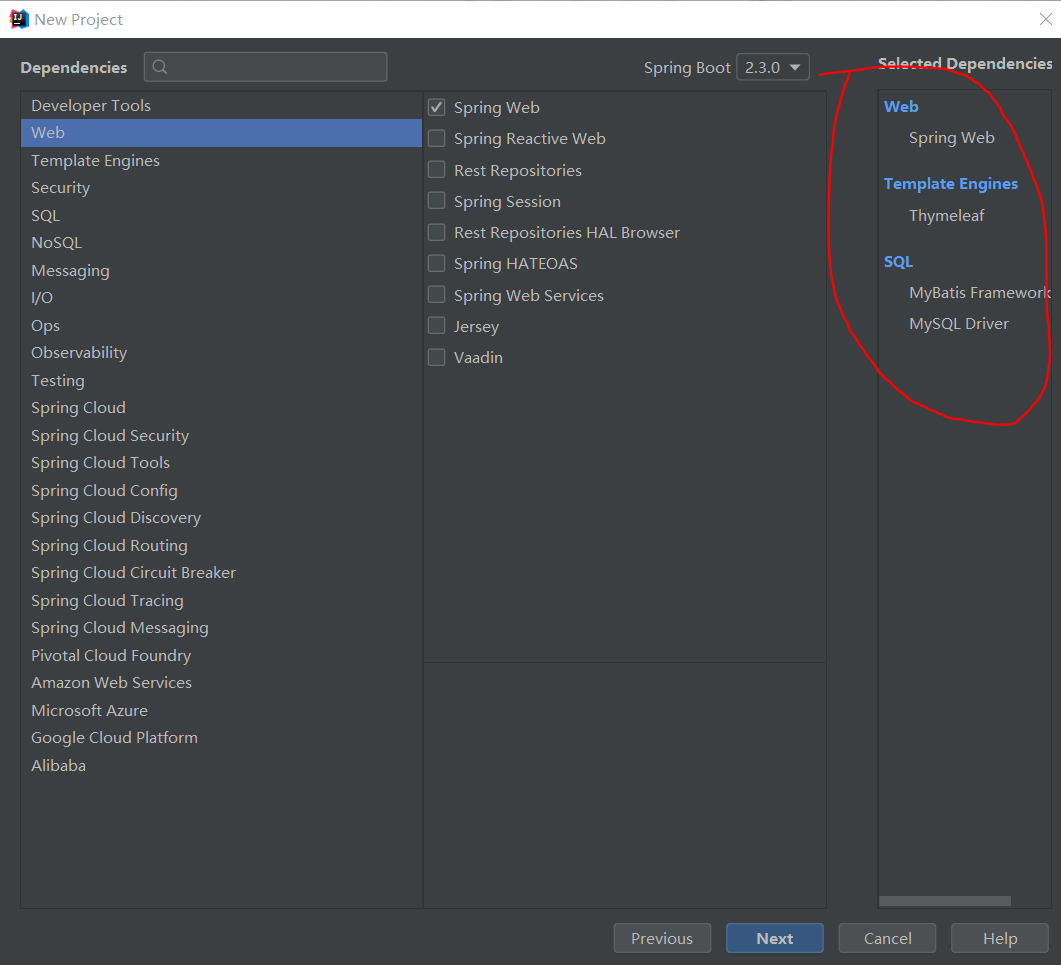Open the Spring Boot version dropdown
Screen dimensions: 1061x965
point(773,67)
